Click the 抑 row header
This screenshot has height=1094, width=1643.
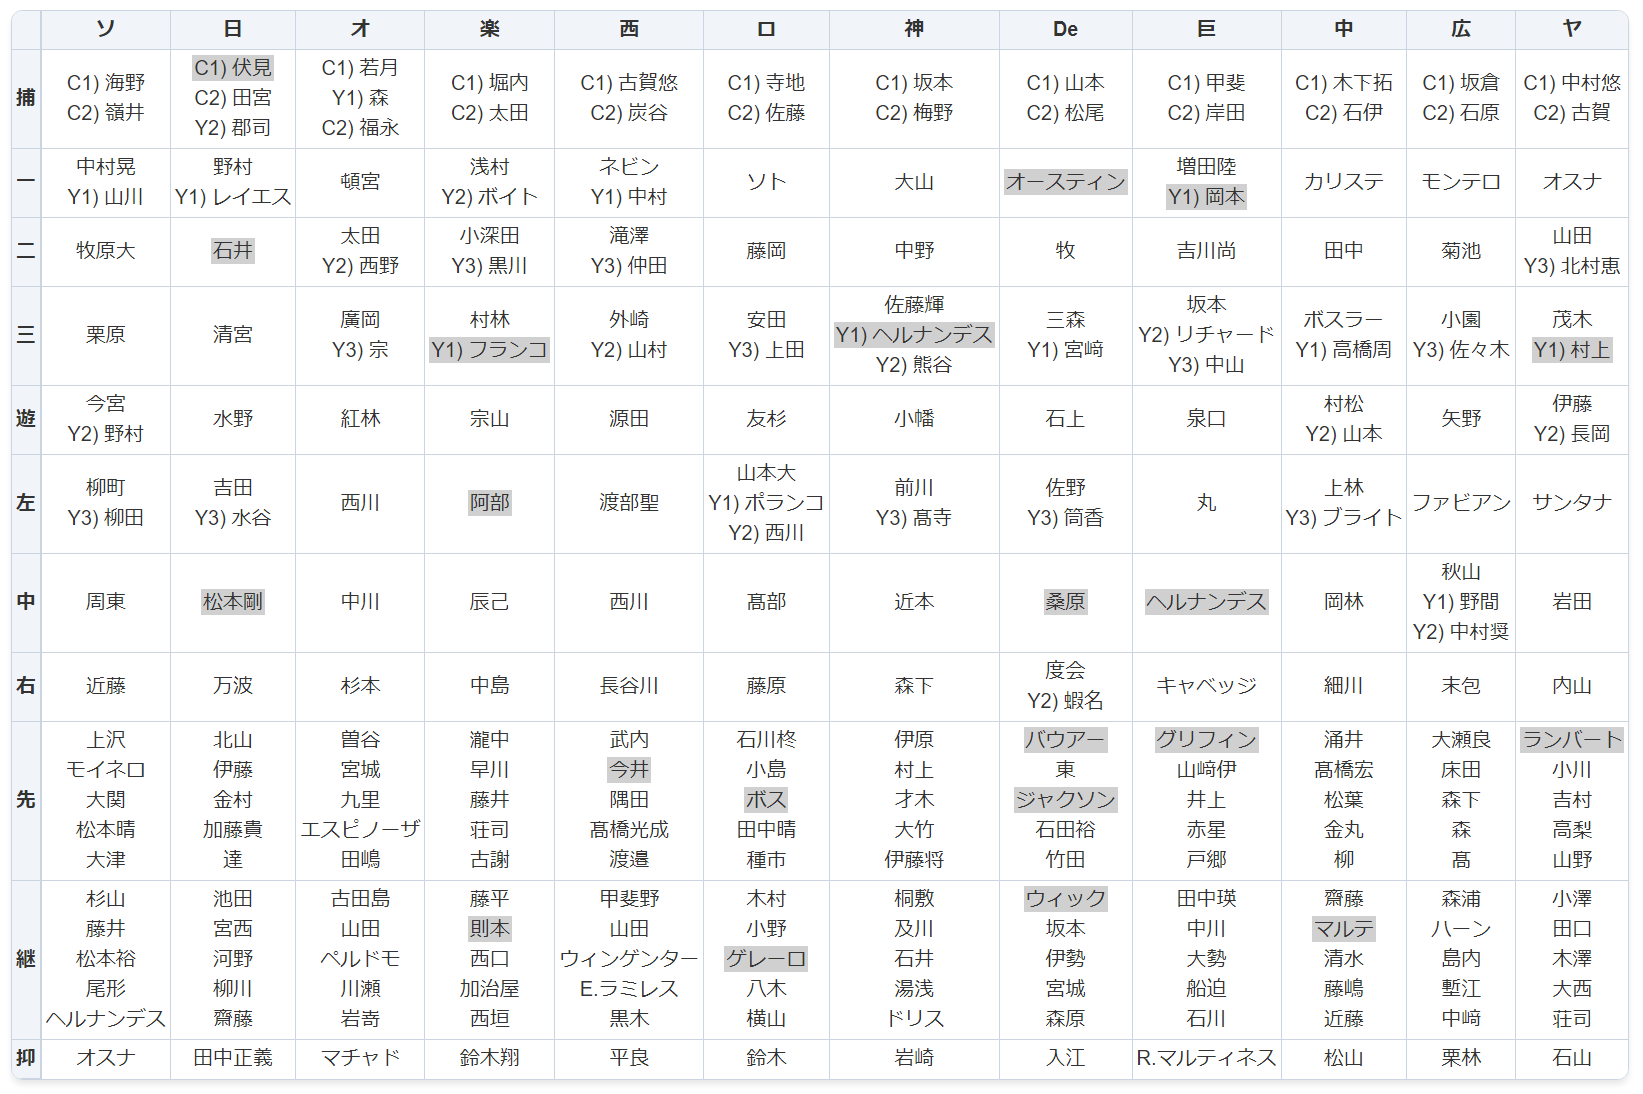(26, 1058)
